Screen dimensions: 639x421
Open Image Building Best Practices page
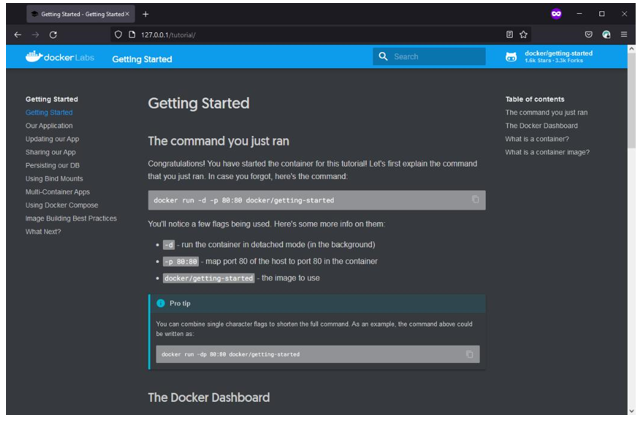71,218
